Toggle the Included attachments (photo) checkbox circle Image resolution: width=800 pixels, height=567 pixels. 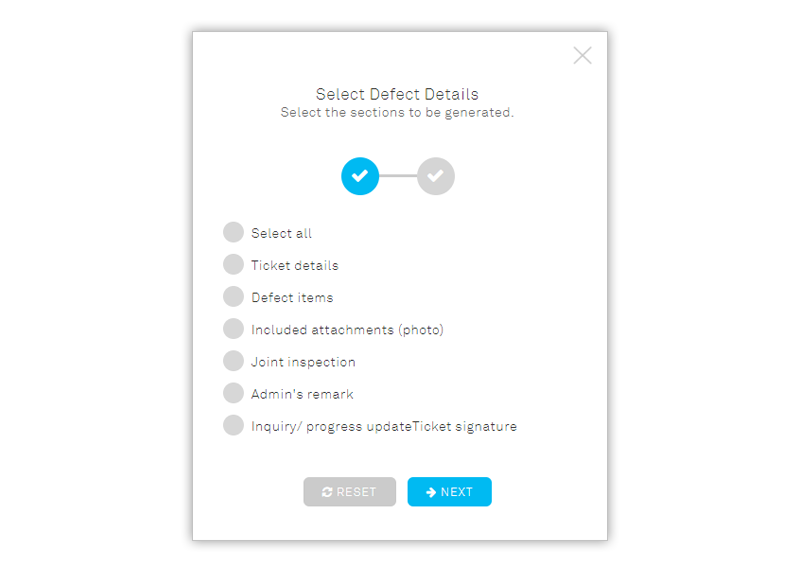coord(233,329)
